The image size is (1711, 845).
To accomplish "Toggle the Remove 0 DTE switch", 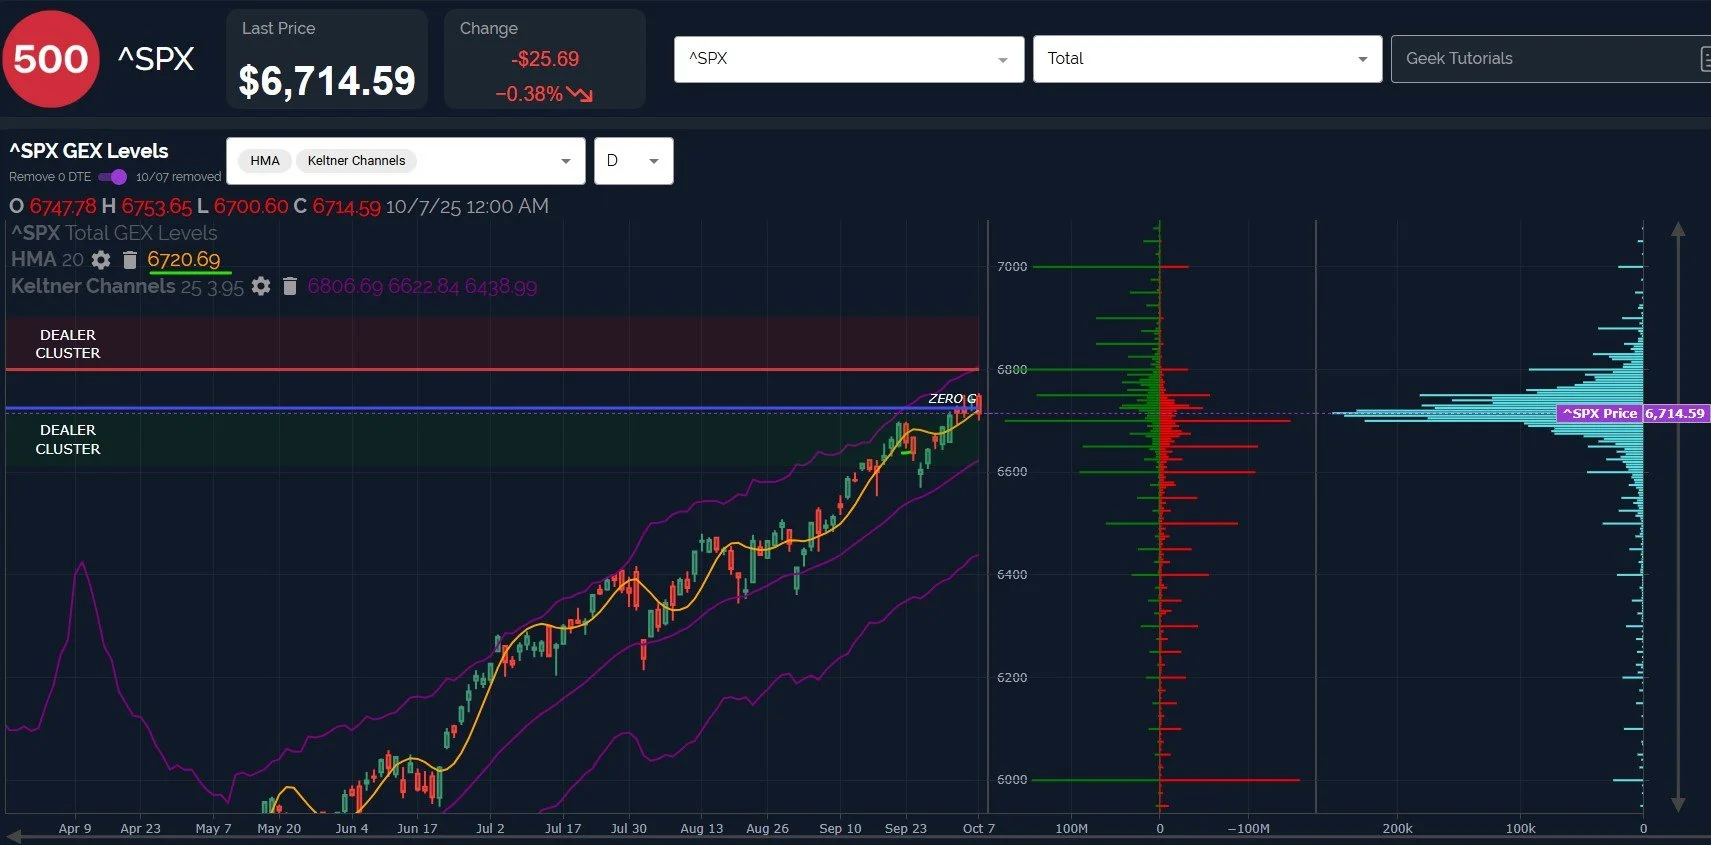I will (x=112, y=177).
